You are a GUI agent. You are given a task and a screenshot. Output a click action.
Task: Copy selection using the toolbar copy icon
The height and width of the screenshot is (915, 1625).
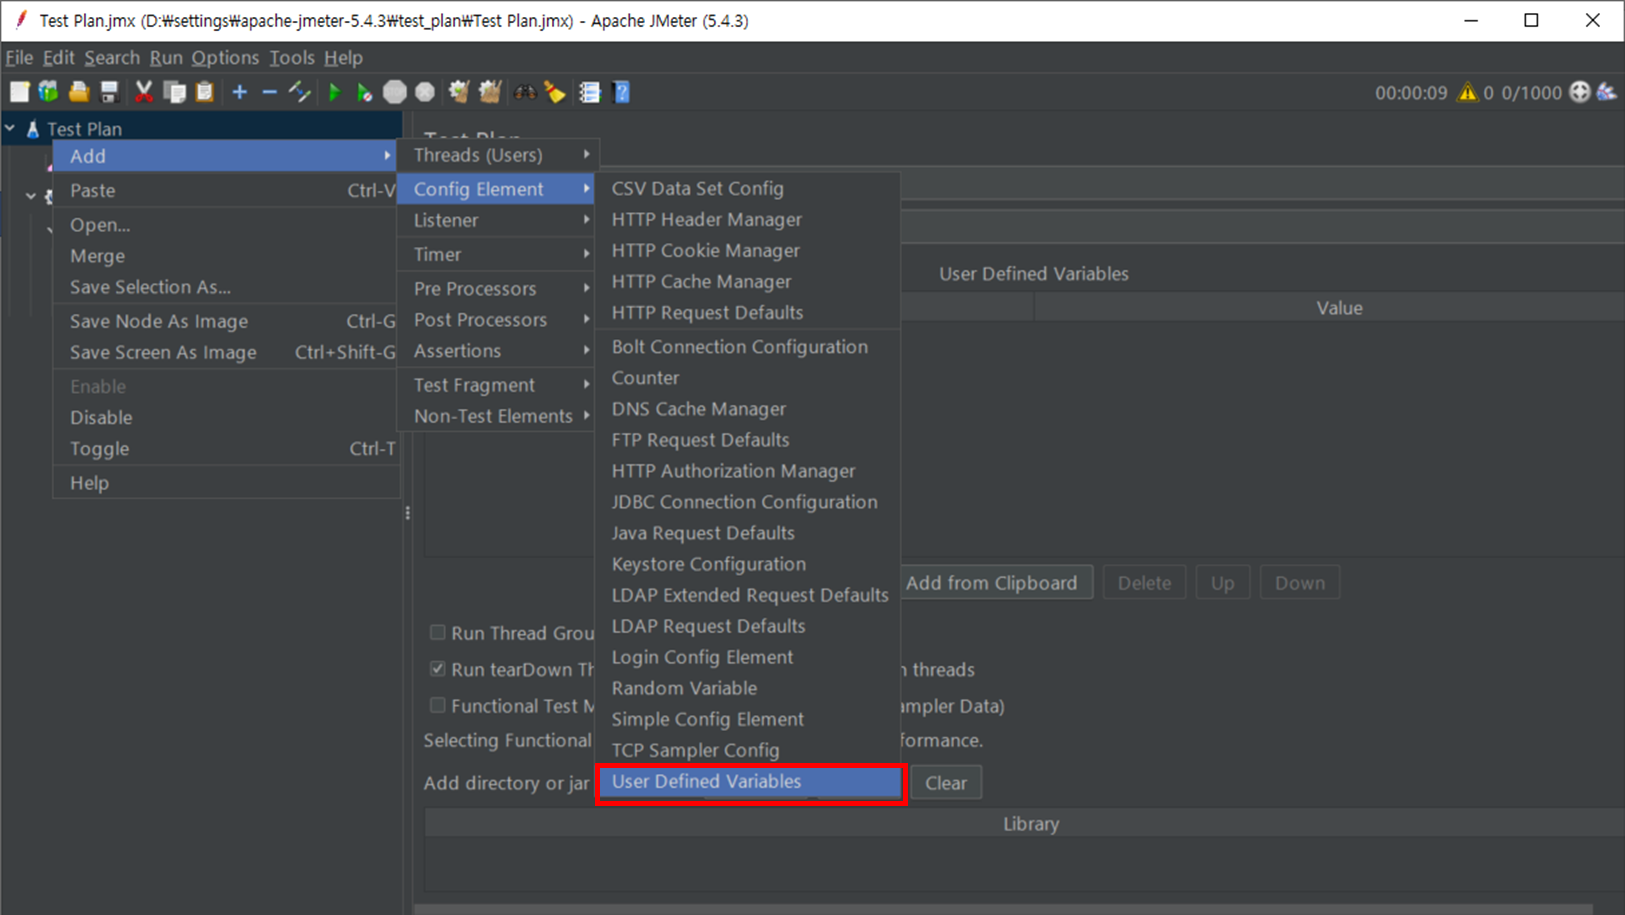(174, 92)
